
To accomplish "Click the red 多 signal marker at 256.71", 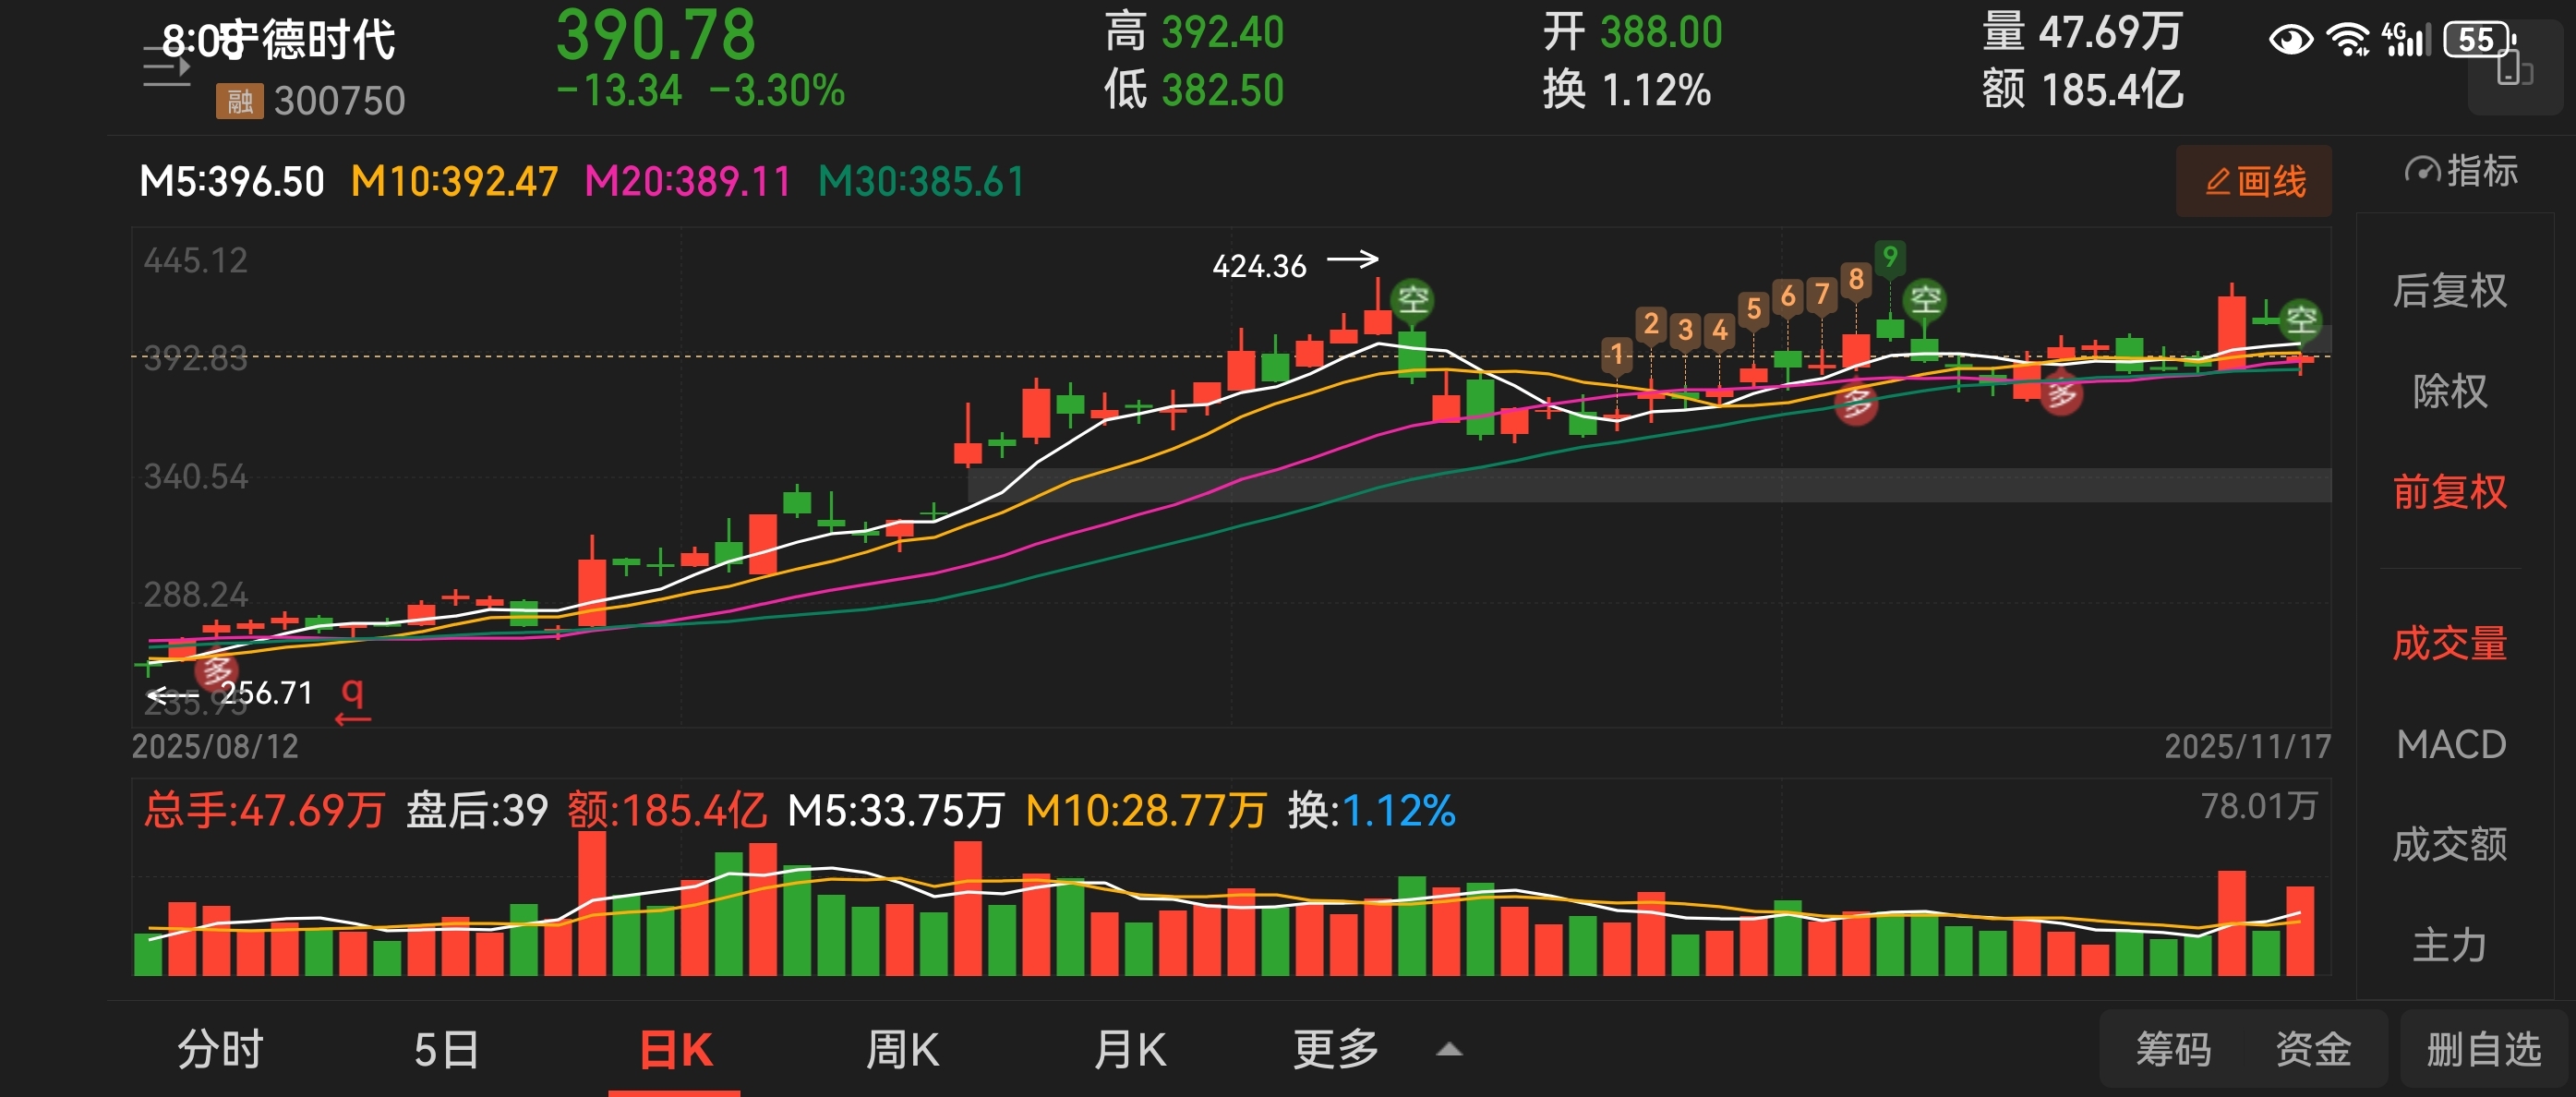I will coord(216,671).
